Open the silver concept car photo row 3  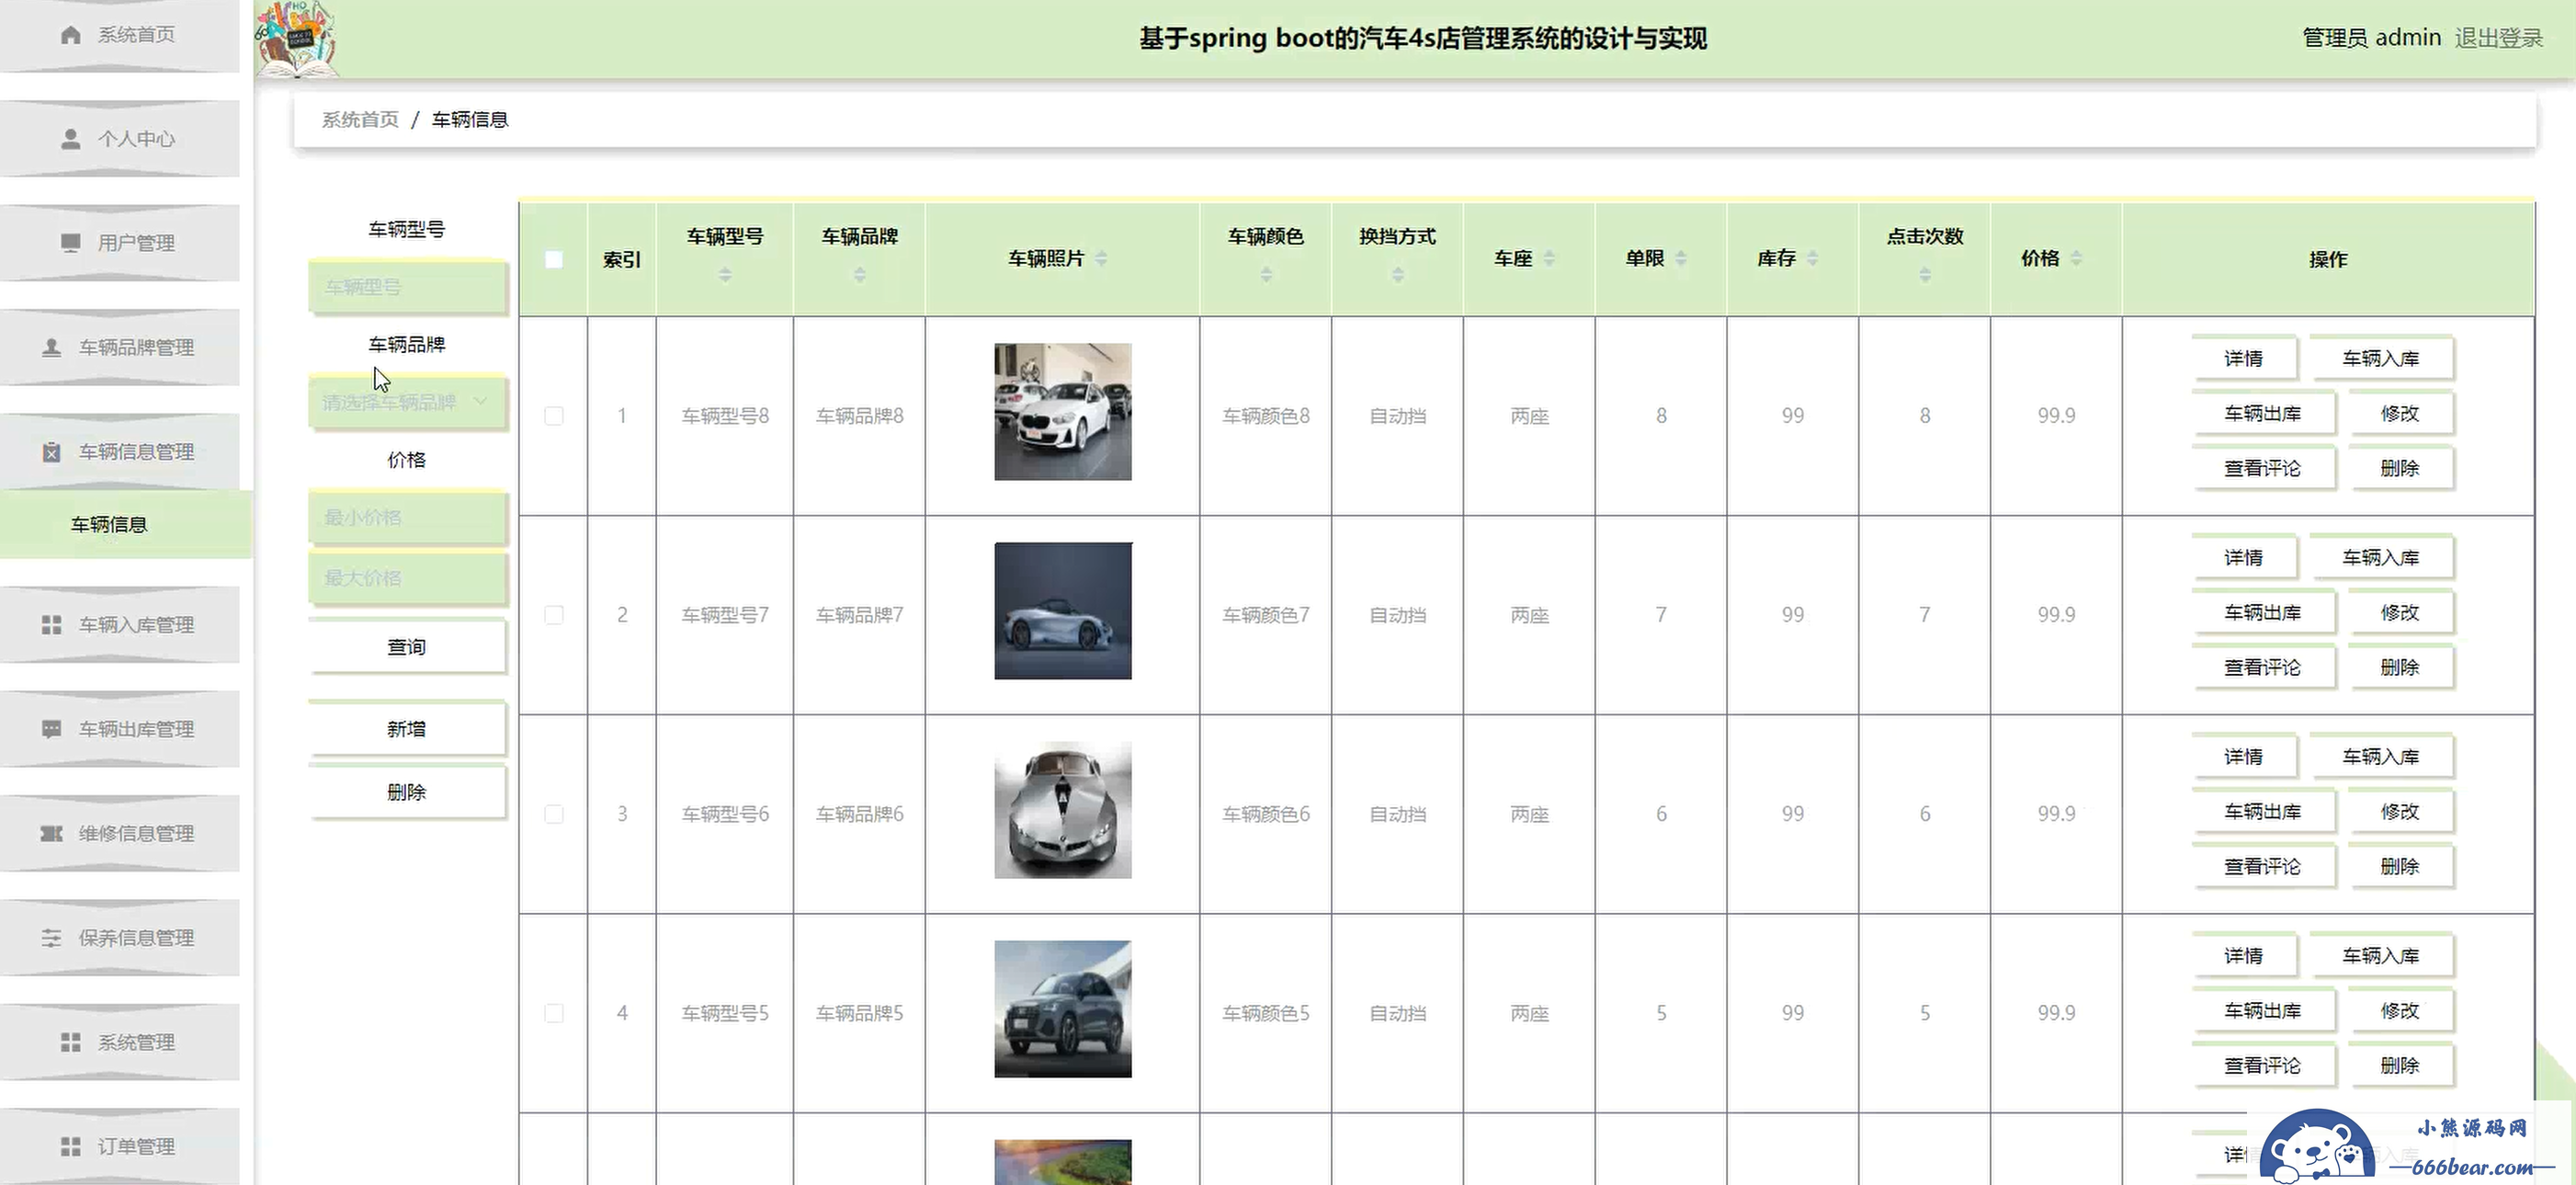pos(1063,810)
